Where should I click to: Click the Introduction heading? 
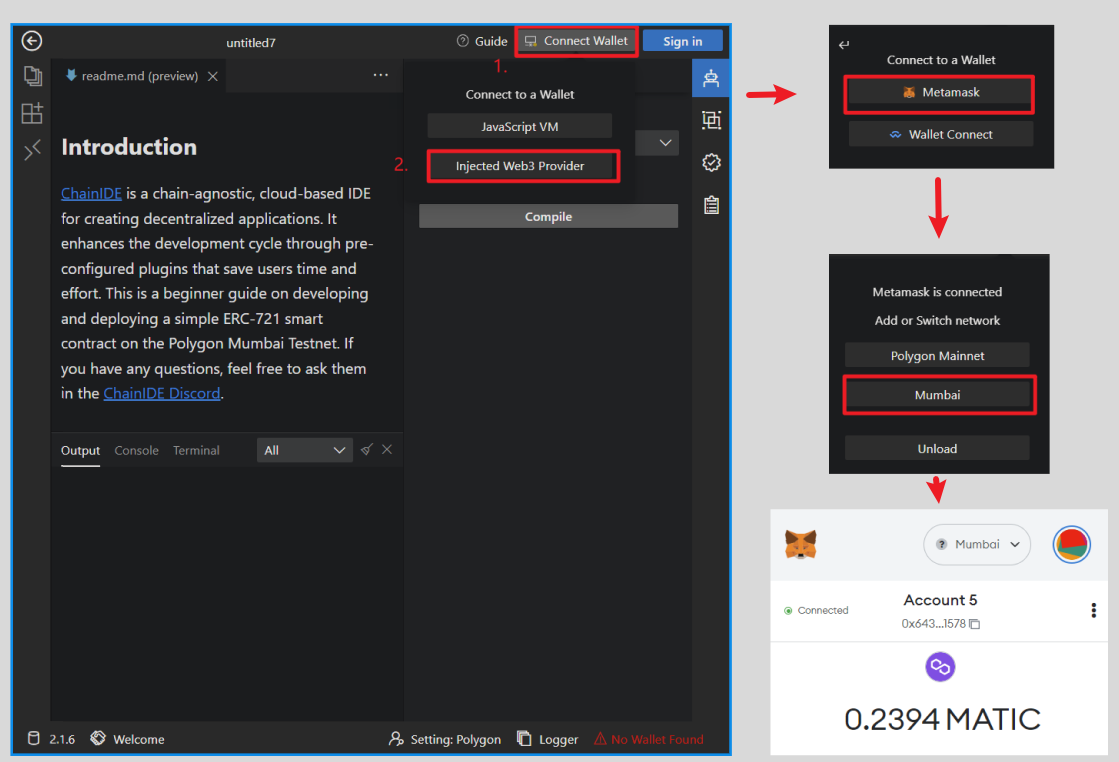(129, 147)
